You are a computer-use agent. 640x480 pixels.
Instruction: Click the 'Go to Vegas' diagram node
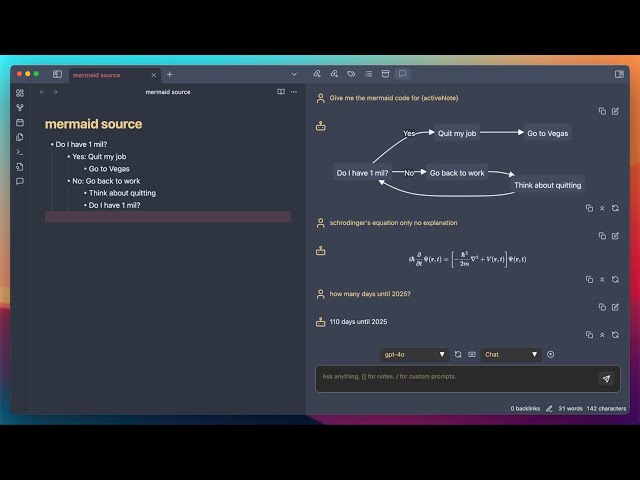point(547,133)
